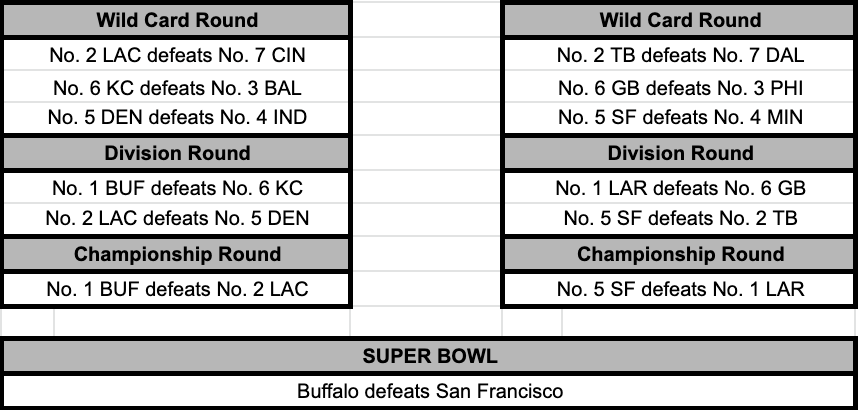Click the BUF defeats LAC championship cell
This screenshot has height=410, width=858.
tap(177, 289)
